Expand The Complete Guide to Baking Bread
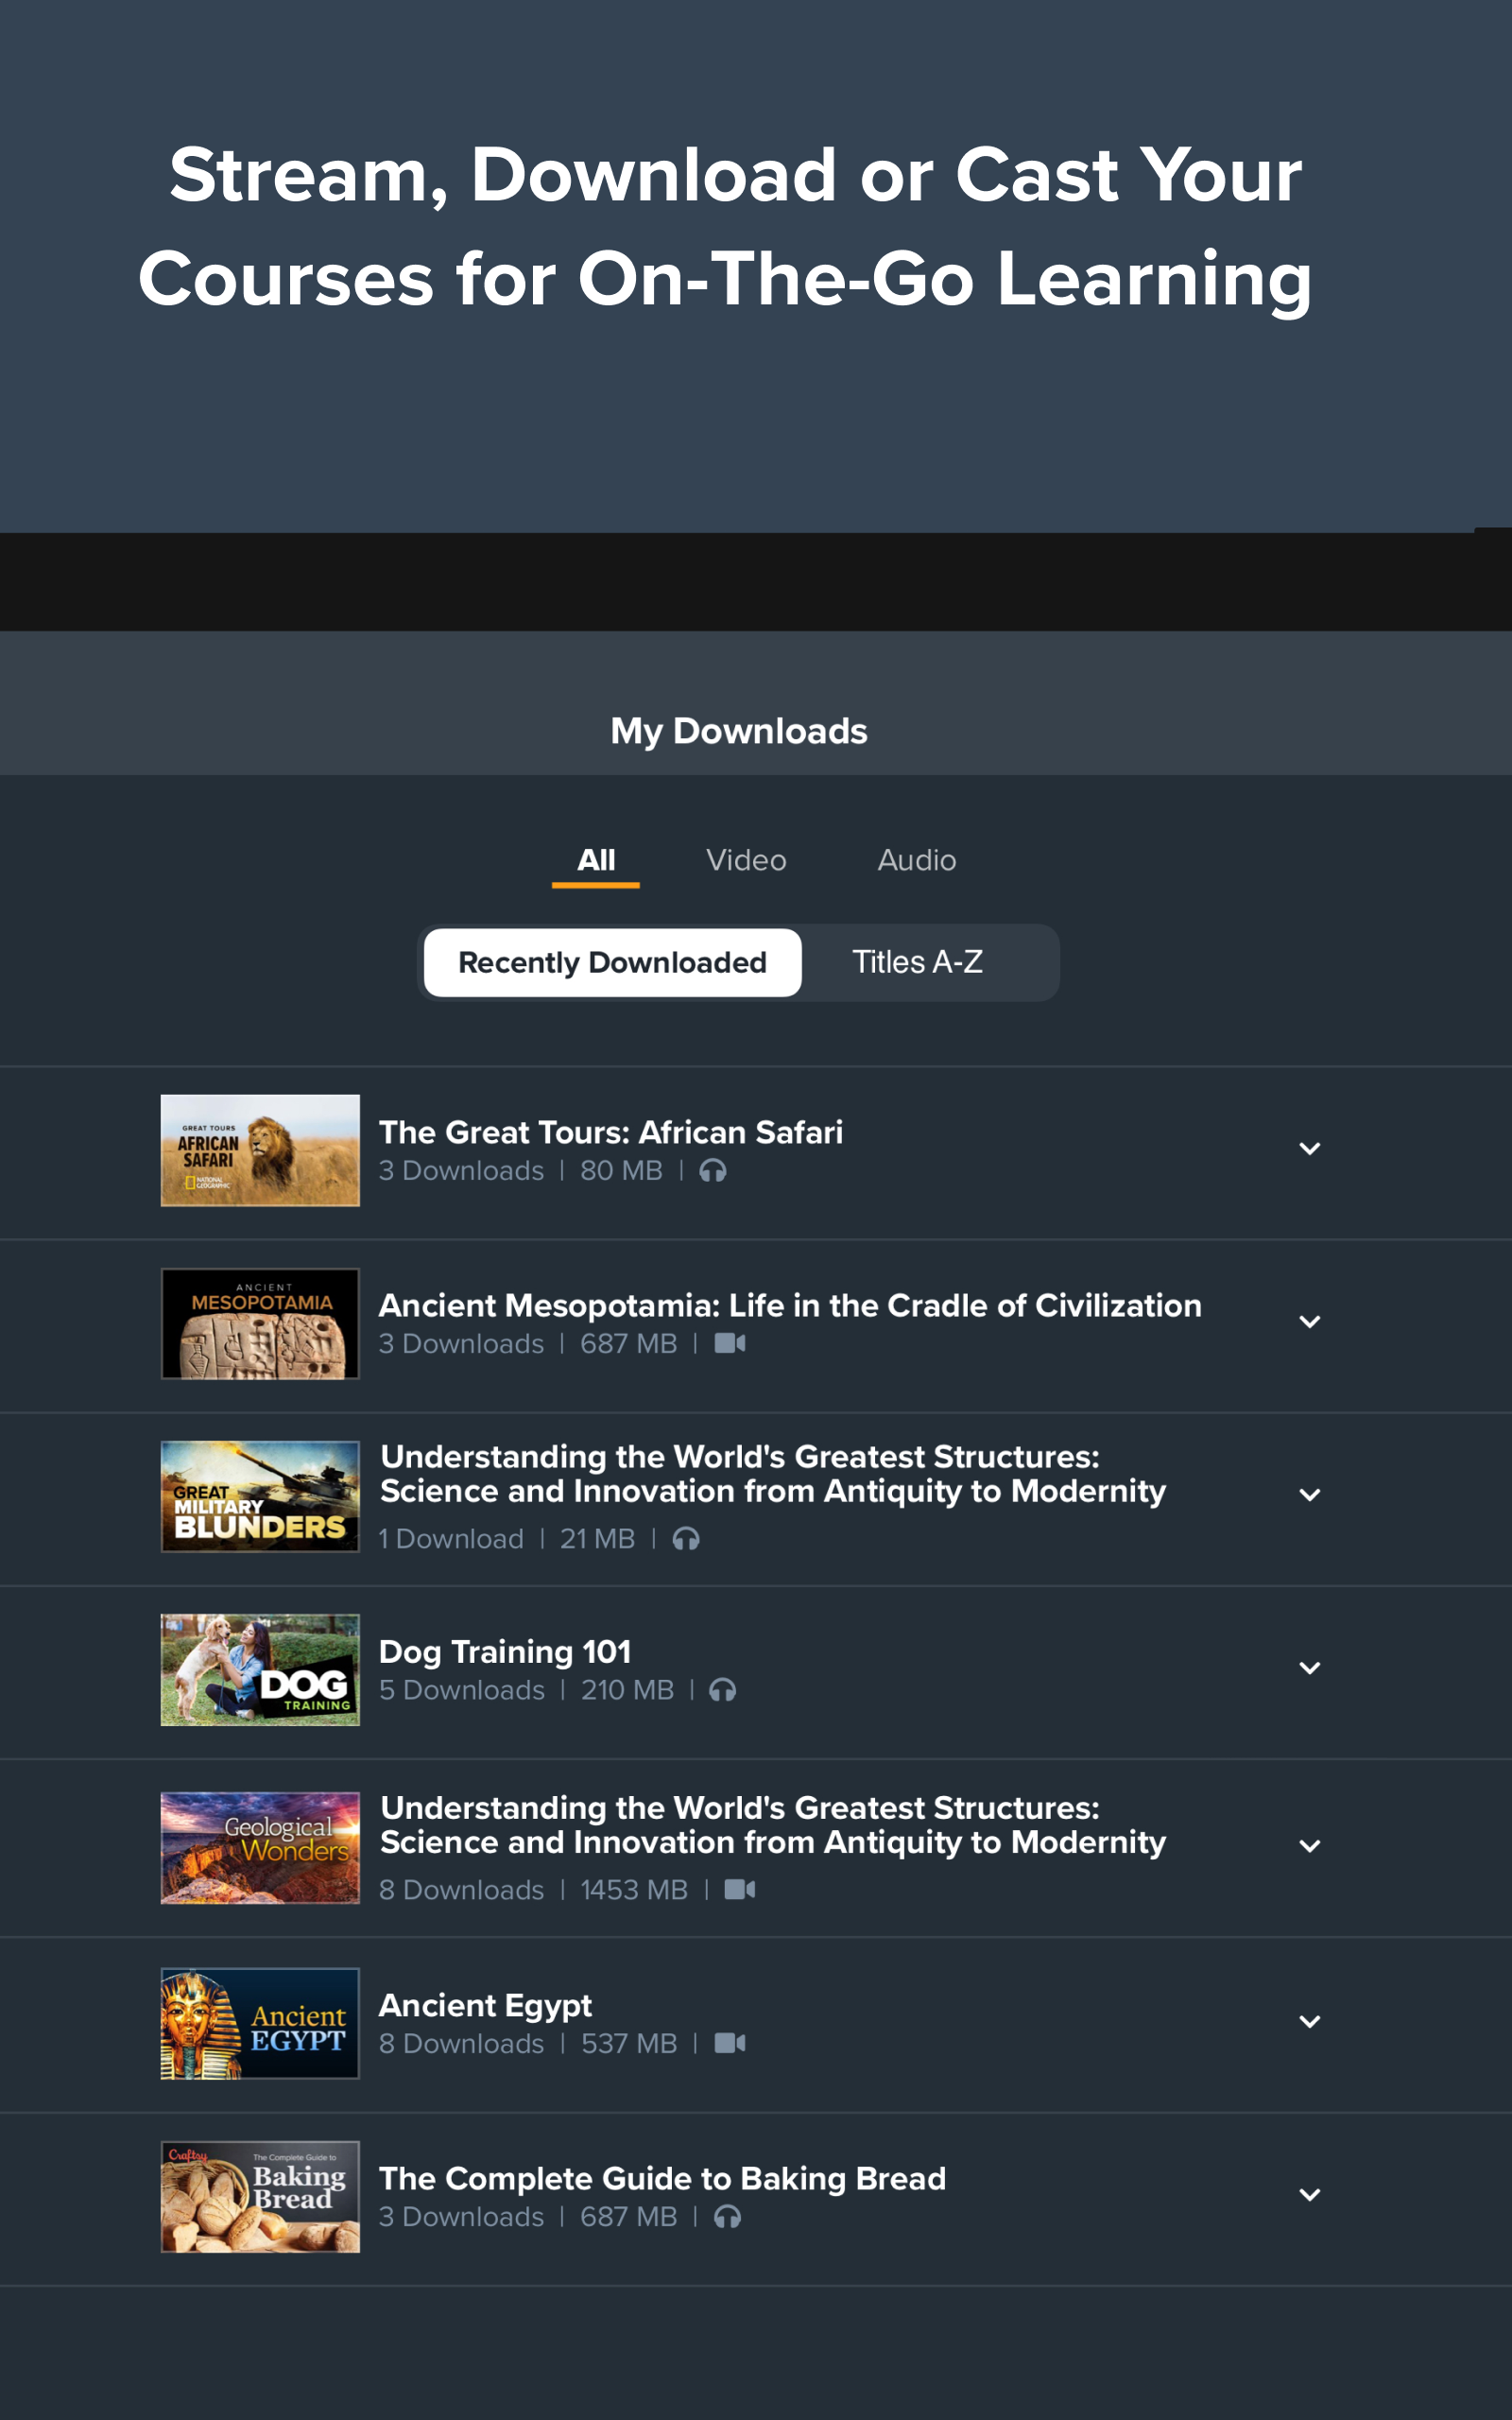This screenshot has height=2420, width=1512. (1309, 2195)
